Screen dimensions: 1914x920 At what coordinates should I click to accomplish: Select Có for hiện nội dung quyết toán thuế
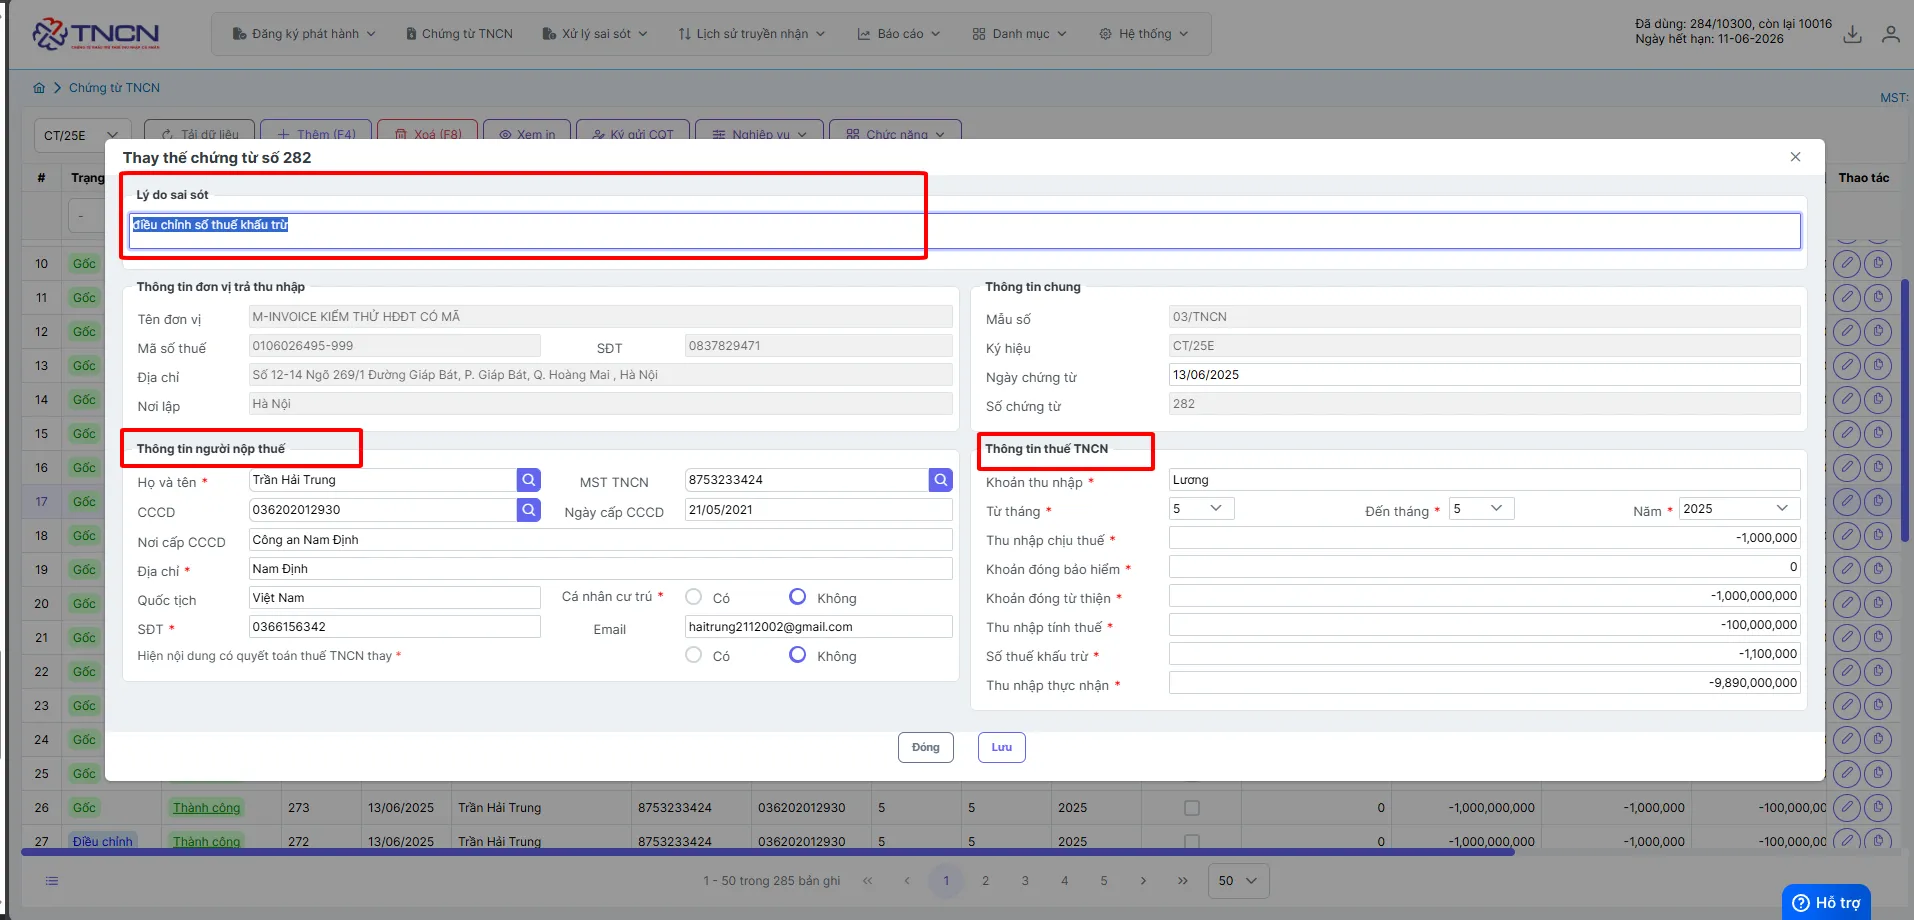click(x=694, y=655)
